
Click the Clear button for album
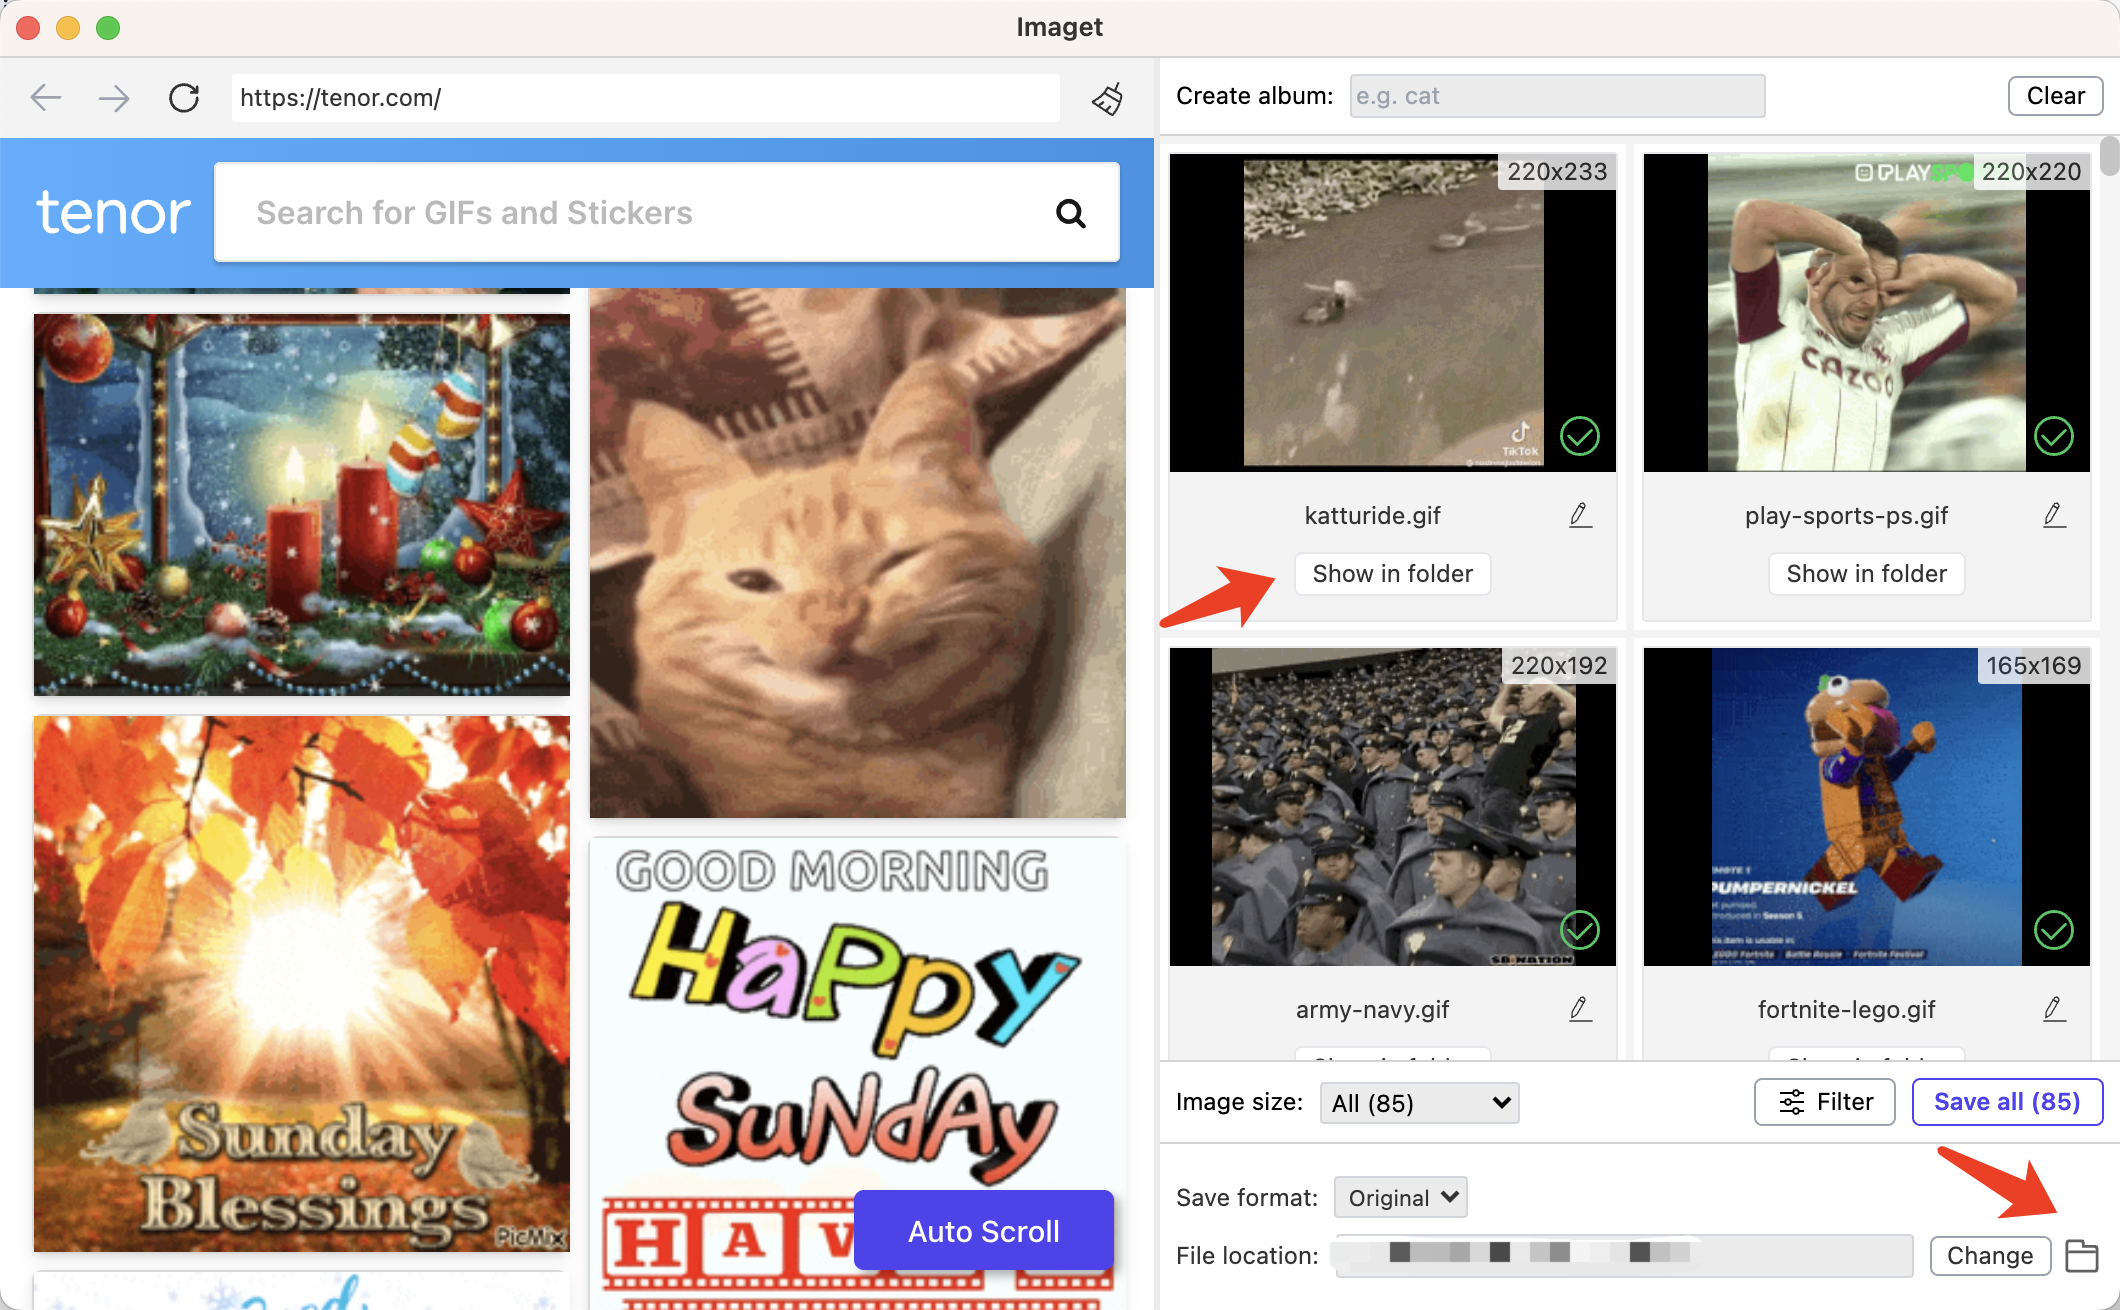click(2053, 95)
